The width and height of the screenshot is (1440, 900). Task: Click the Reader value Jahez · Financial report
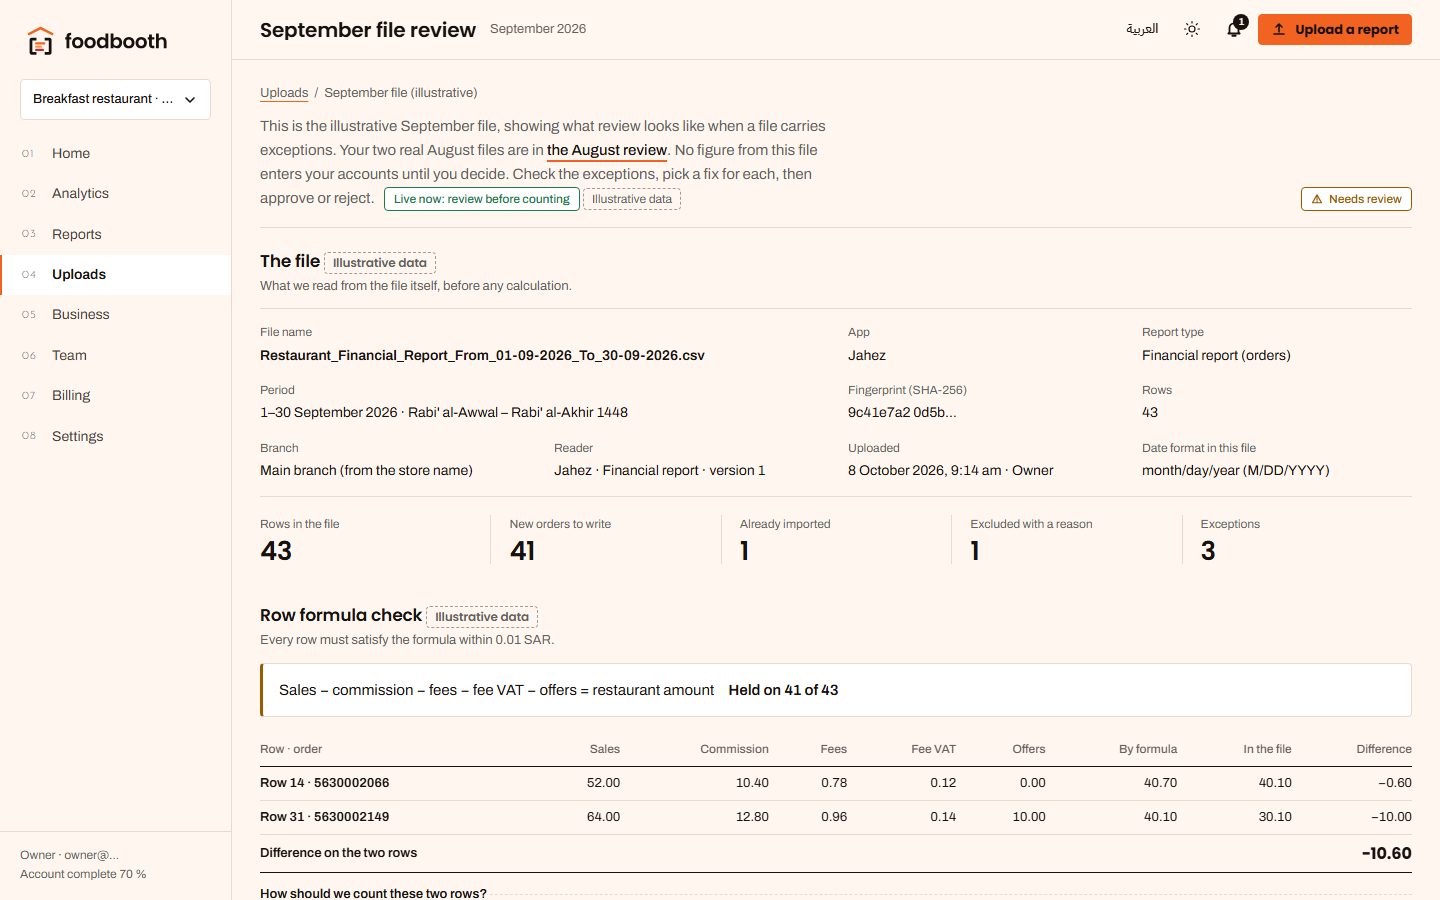click(x=659, y=470)
